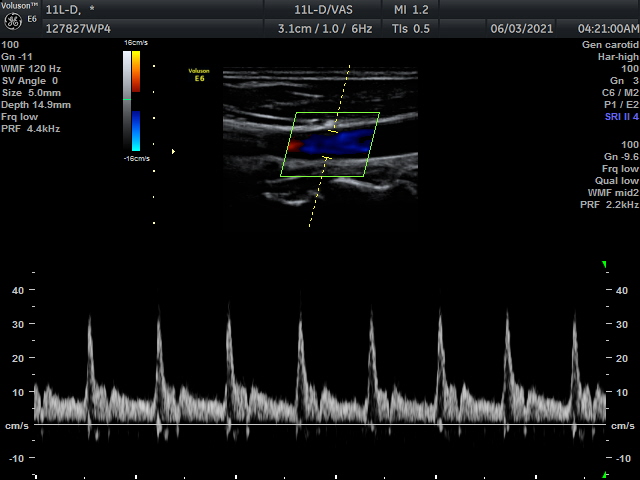
Task: Click the spectral Doppler baseline
Action: coord(320,425)
